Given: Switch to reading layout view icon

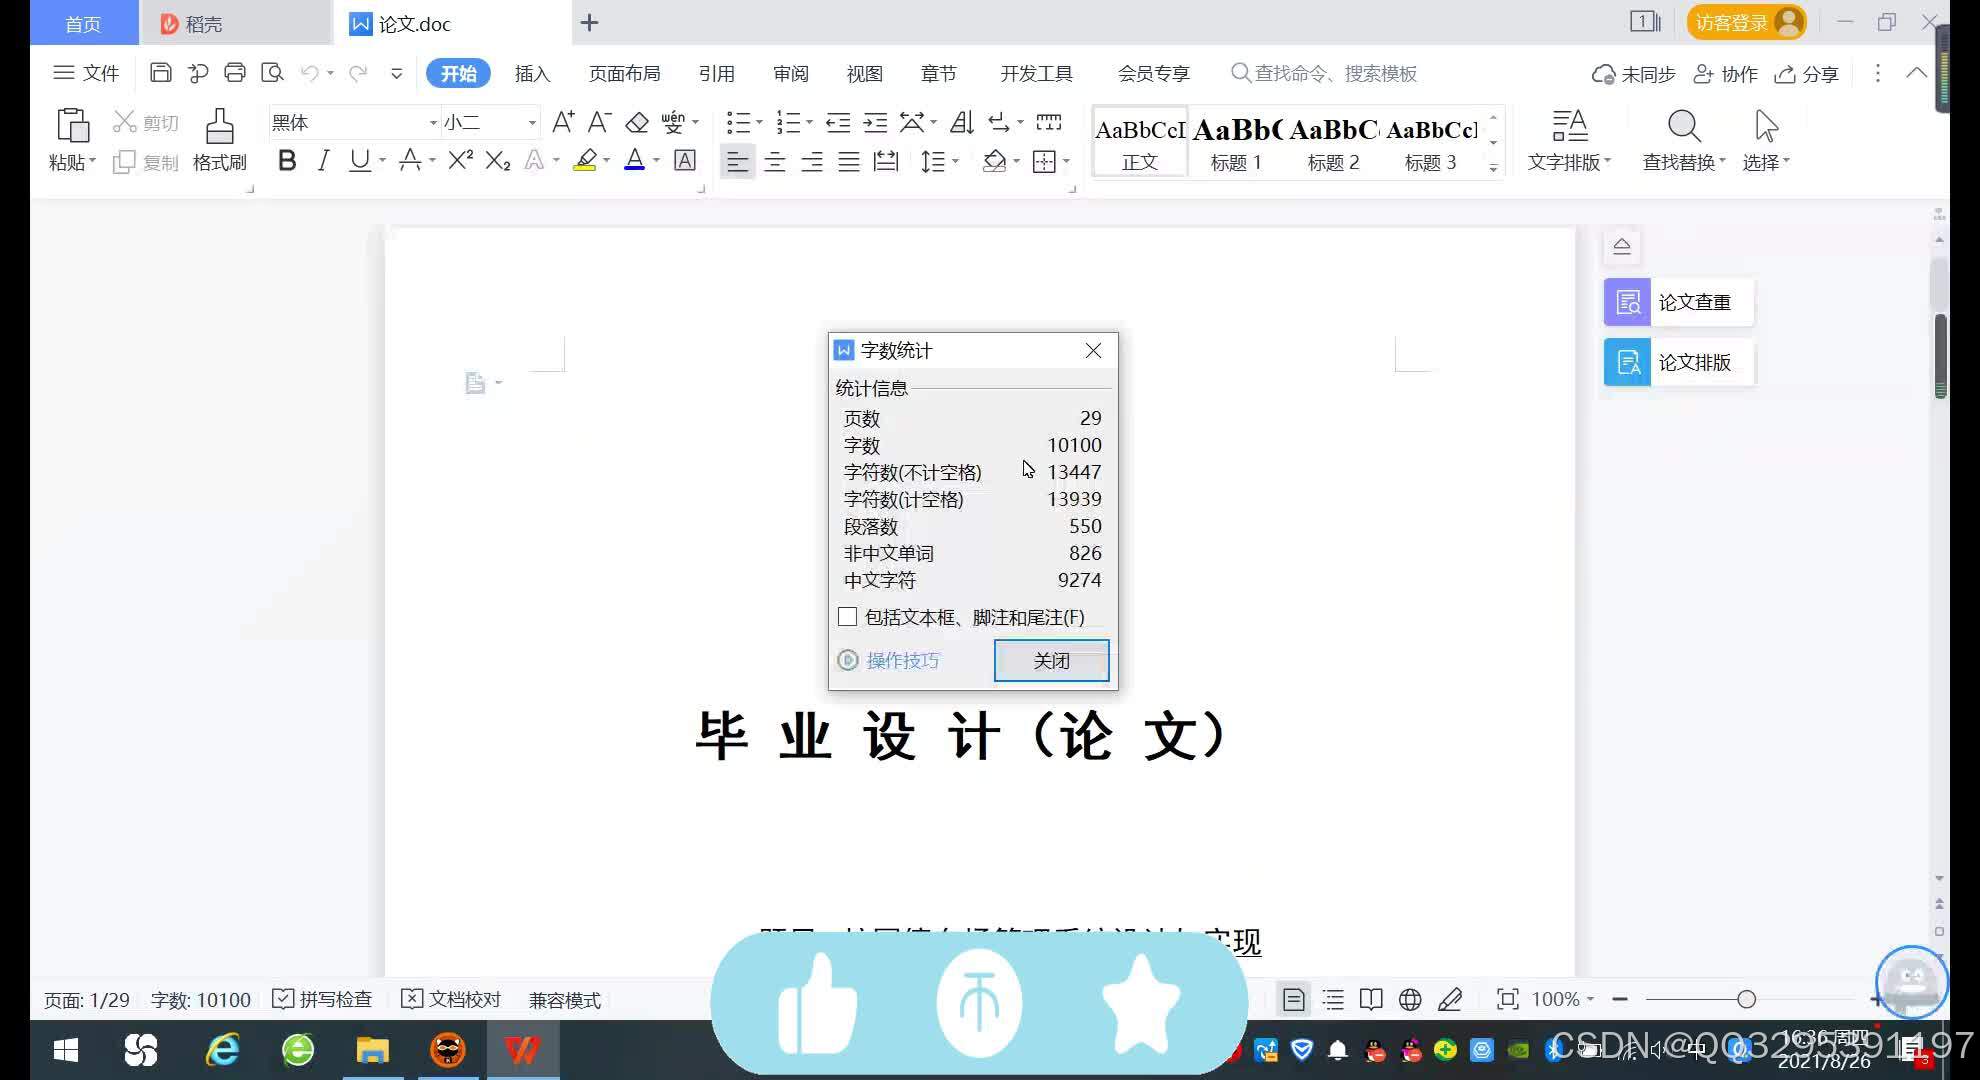Looking at the screenshot, I should pos(1371,999).
